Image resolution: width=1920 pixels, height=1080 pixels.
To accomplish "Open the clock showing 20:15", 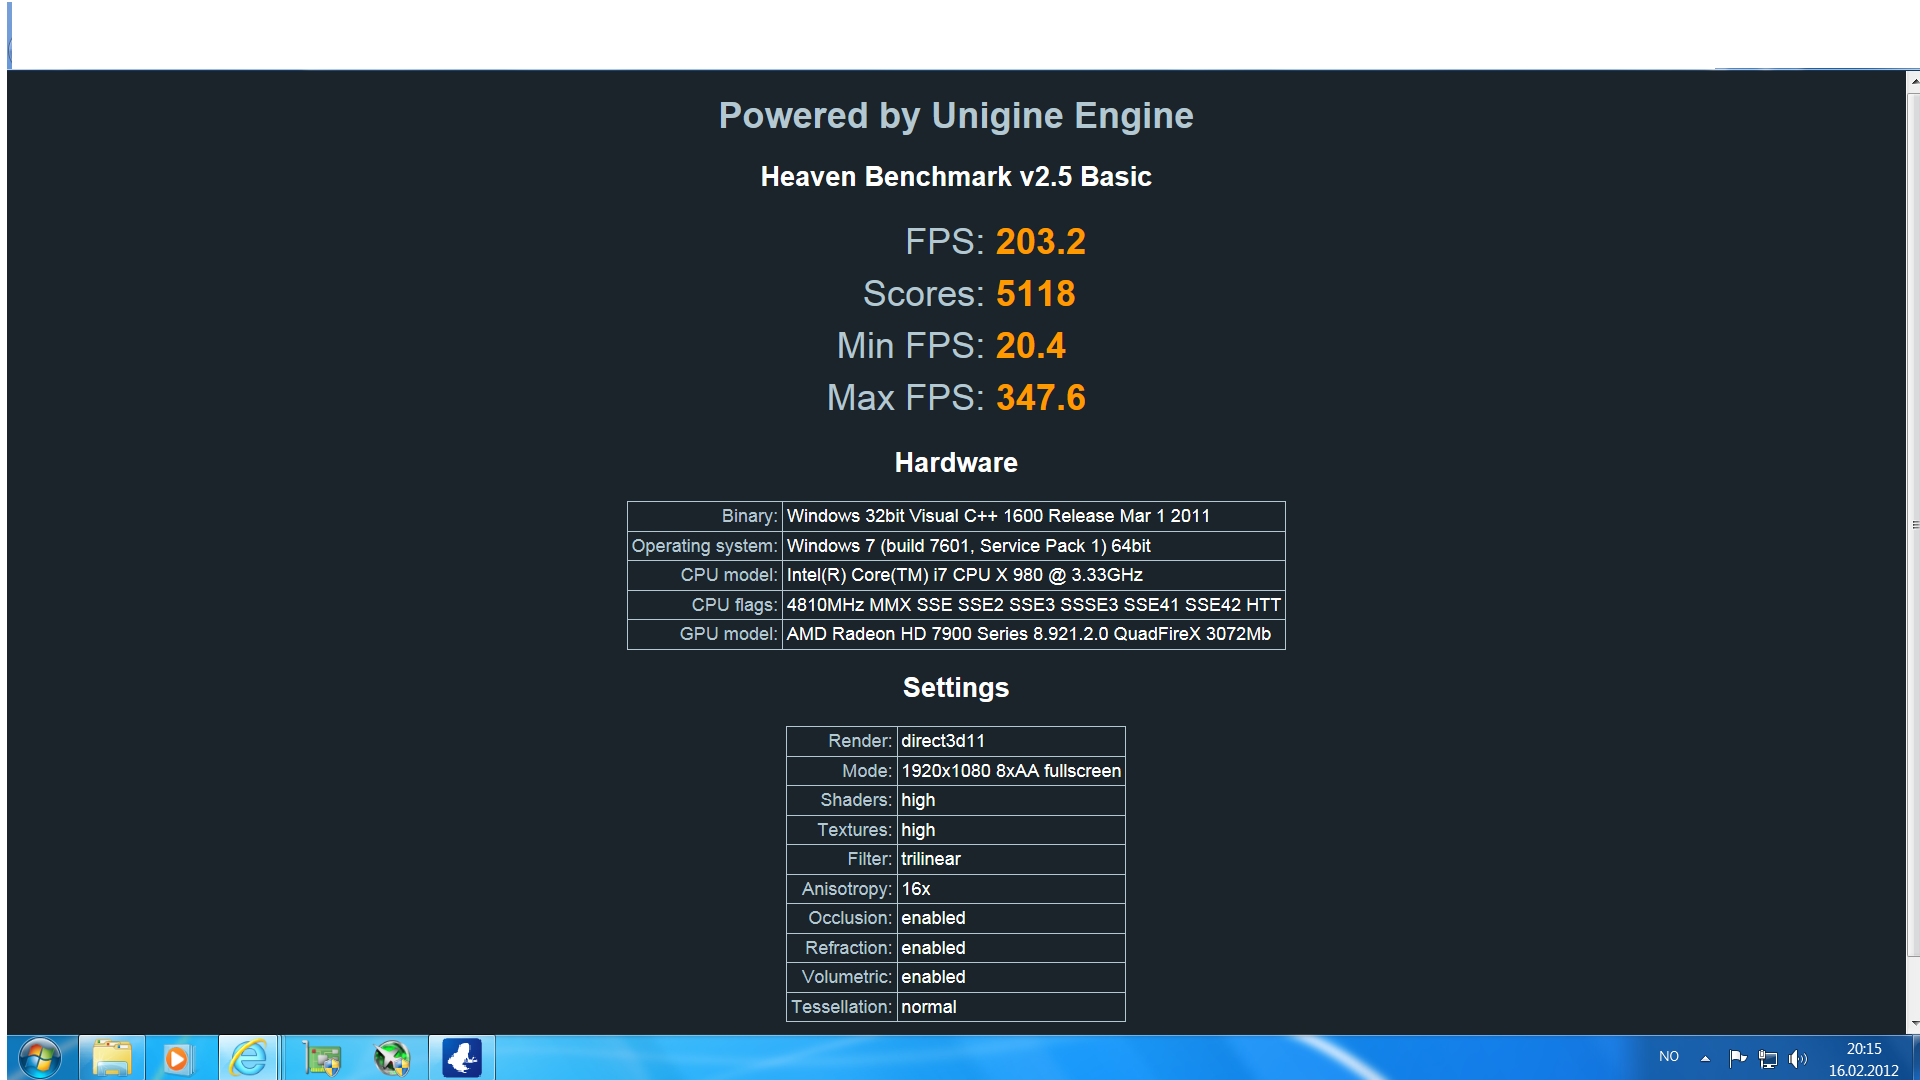I will (x=1864, y=1059).
